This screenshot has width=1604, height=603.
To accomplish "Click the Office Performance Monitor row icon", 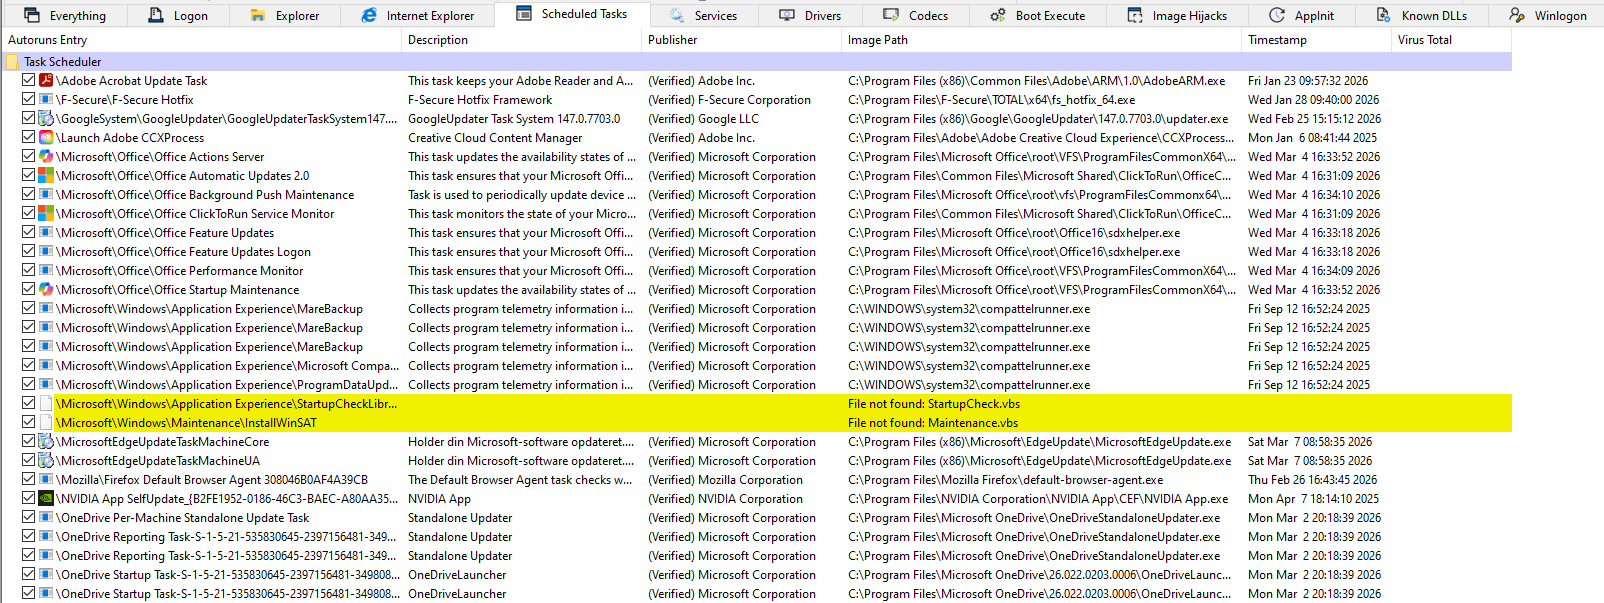I will (x=46, y=270).
